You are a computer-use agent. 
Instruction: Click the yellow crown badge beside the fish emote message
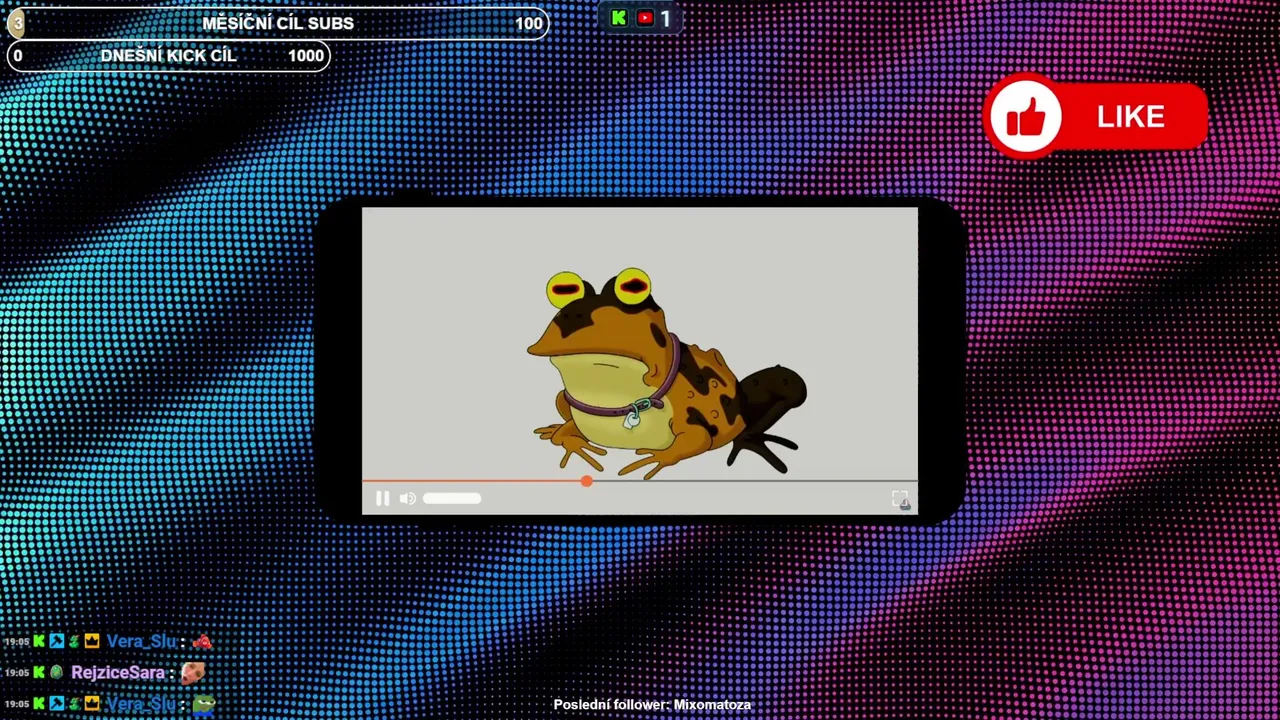91,642
